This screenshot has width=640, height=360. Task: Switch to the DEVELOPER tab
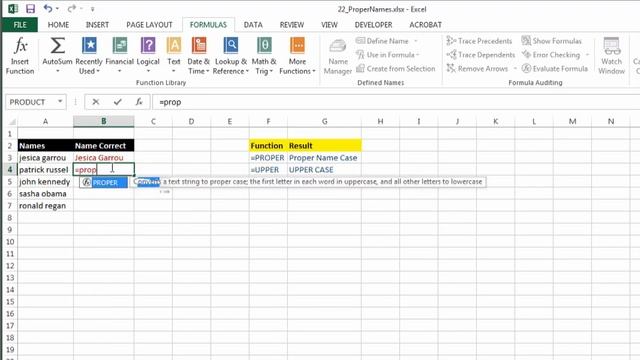[x=373, y=25]
